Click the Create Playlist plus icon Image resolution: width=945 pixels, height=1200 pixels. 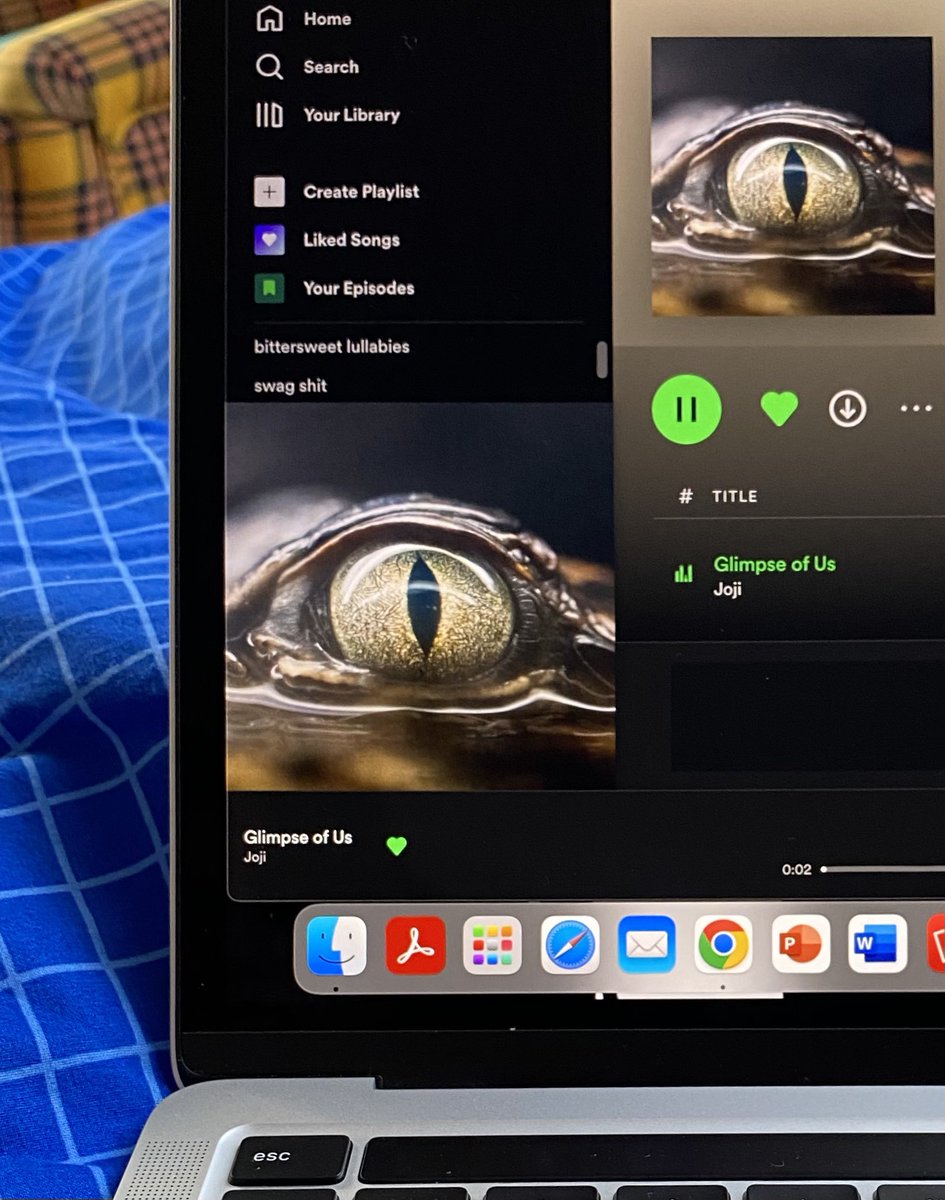click(x=269, y=191)
